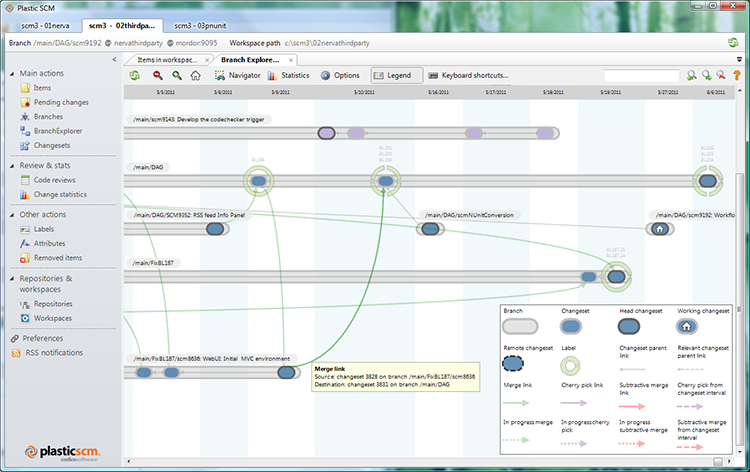Click the clear search red X icon

(721, 76)
